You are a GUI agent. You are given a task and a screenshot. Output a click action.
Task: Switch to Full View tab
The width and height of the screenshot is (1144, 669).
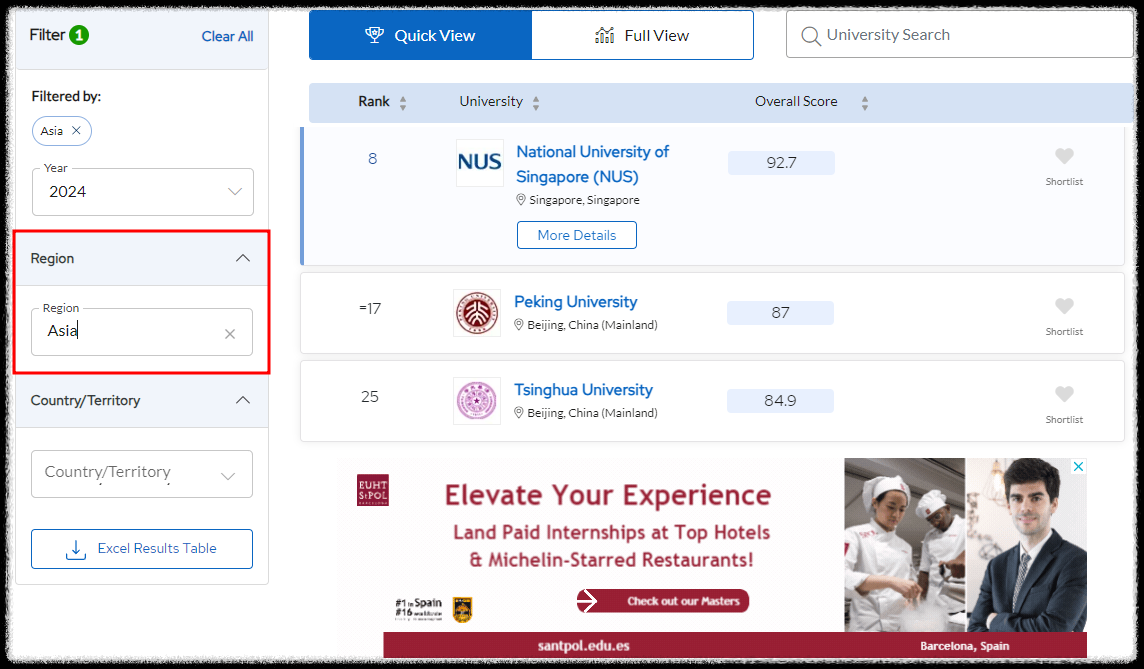(x=642, y=35)
